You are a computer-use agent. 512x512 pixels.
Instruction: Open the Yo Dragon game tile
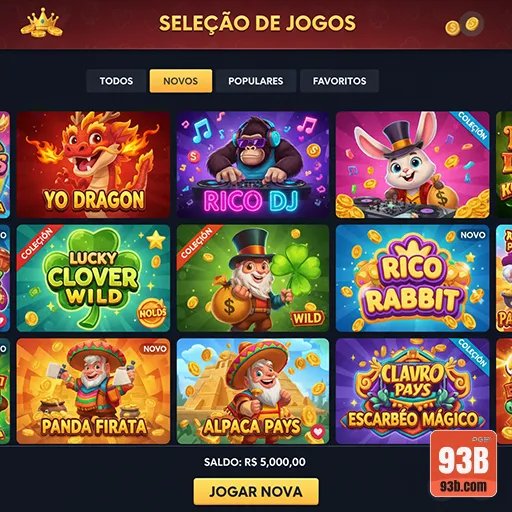[93, 165]
